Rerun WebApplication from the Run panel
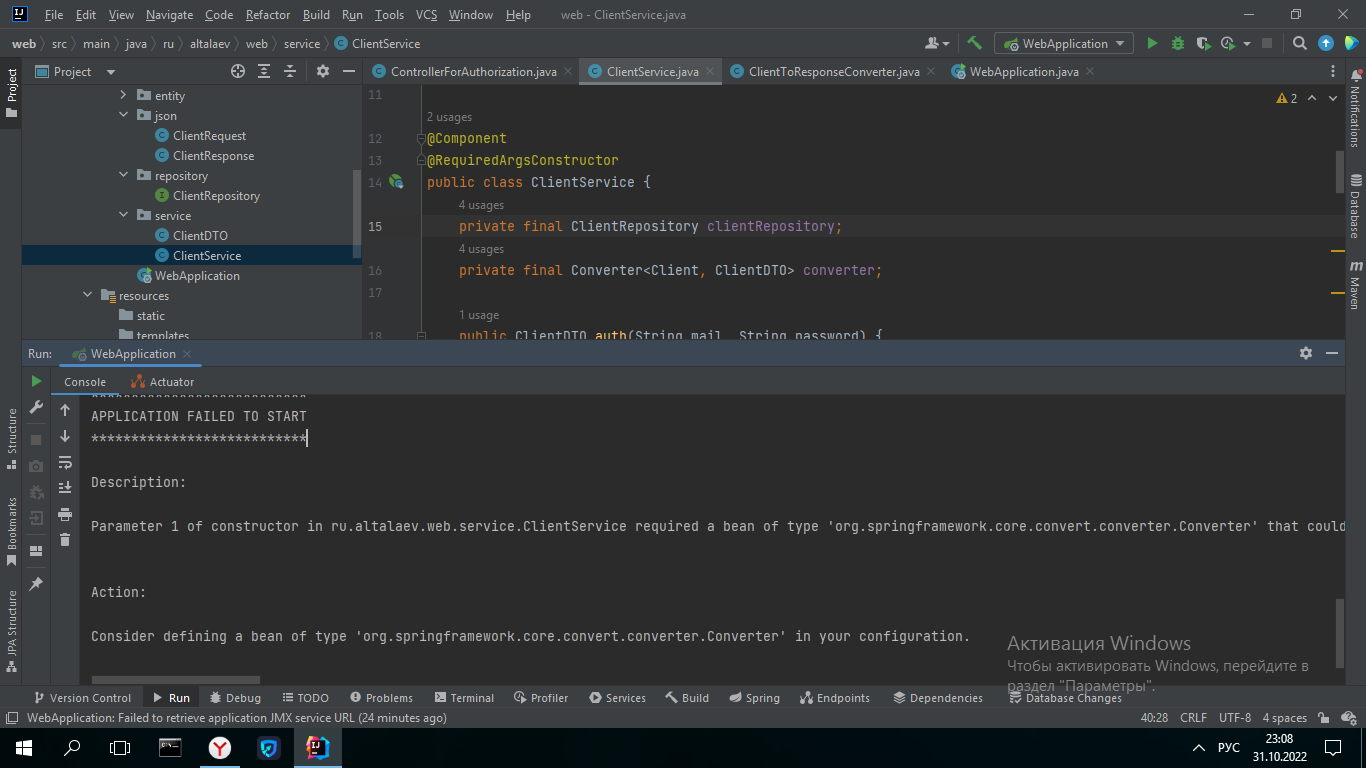This screenshot has height=768, width=1366. pos(36,381)
